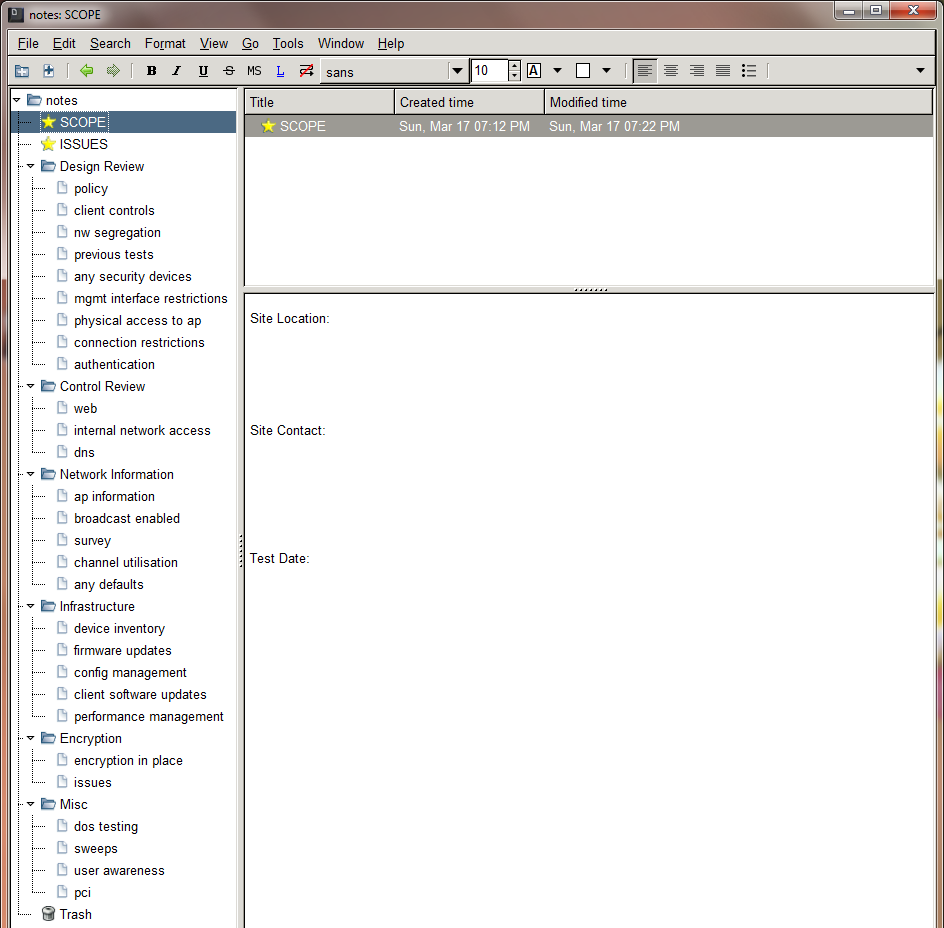Click the font size field showing 10
This screenshot has width=944, height=928.
489,71
